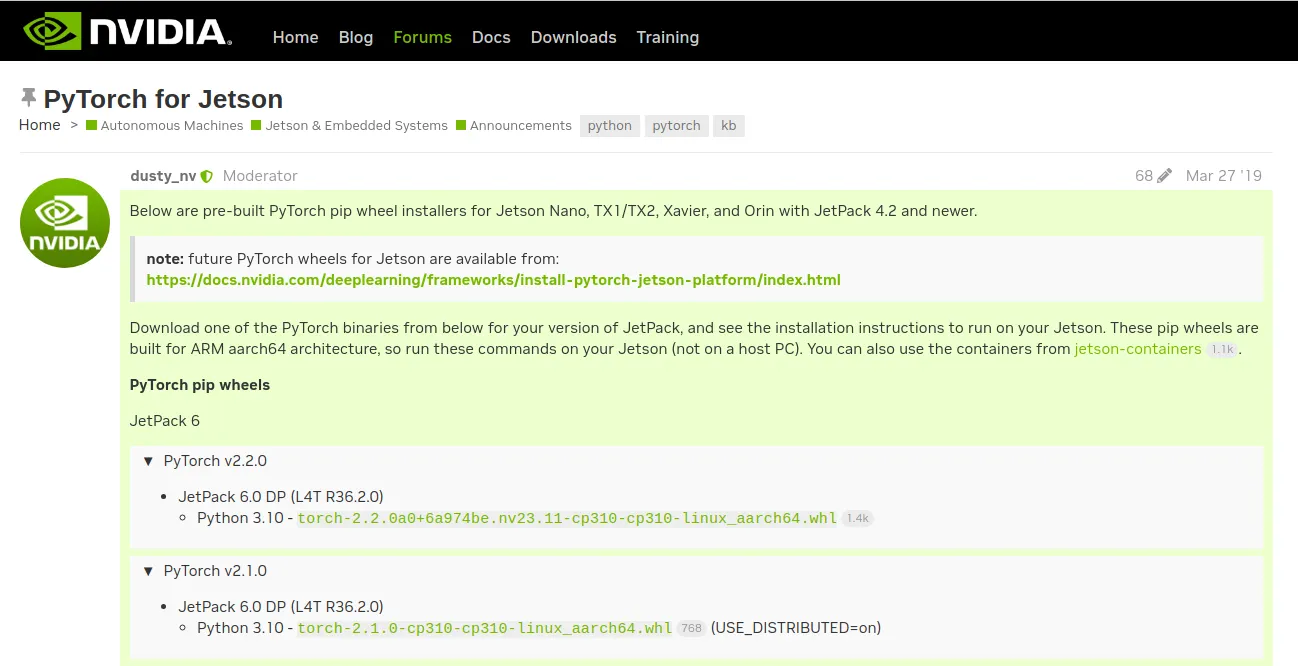Select the pytorch tag
1298x666 pixels.
(x=676, y=125)
